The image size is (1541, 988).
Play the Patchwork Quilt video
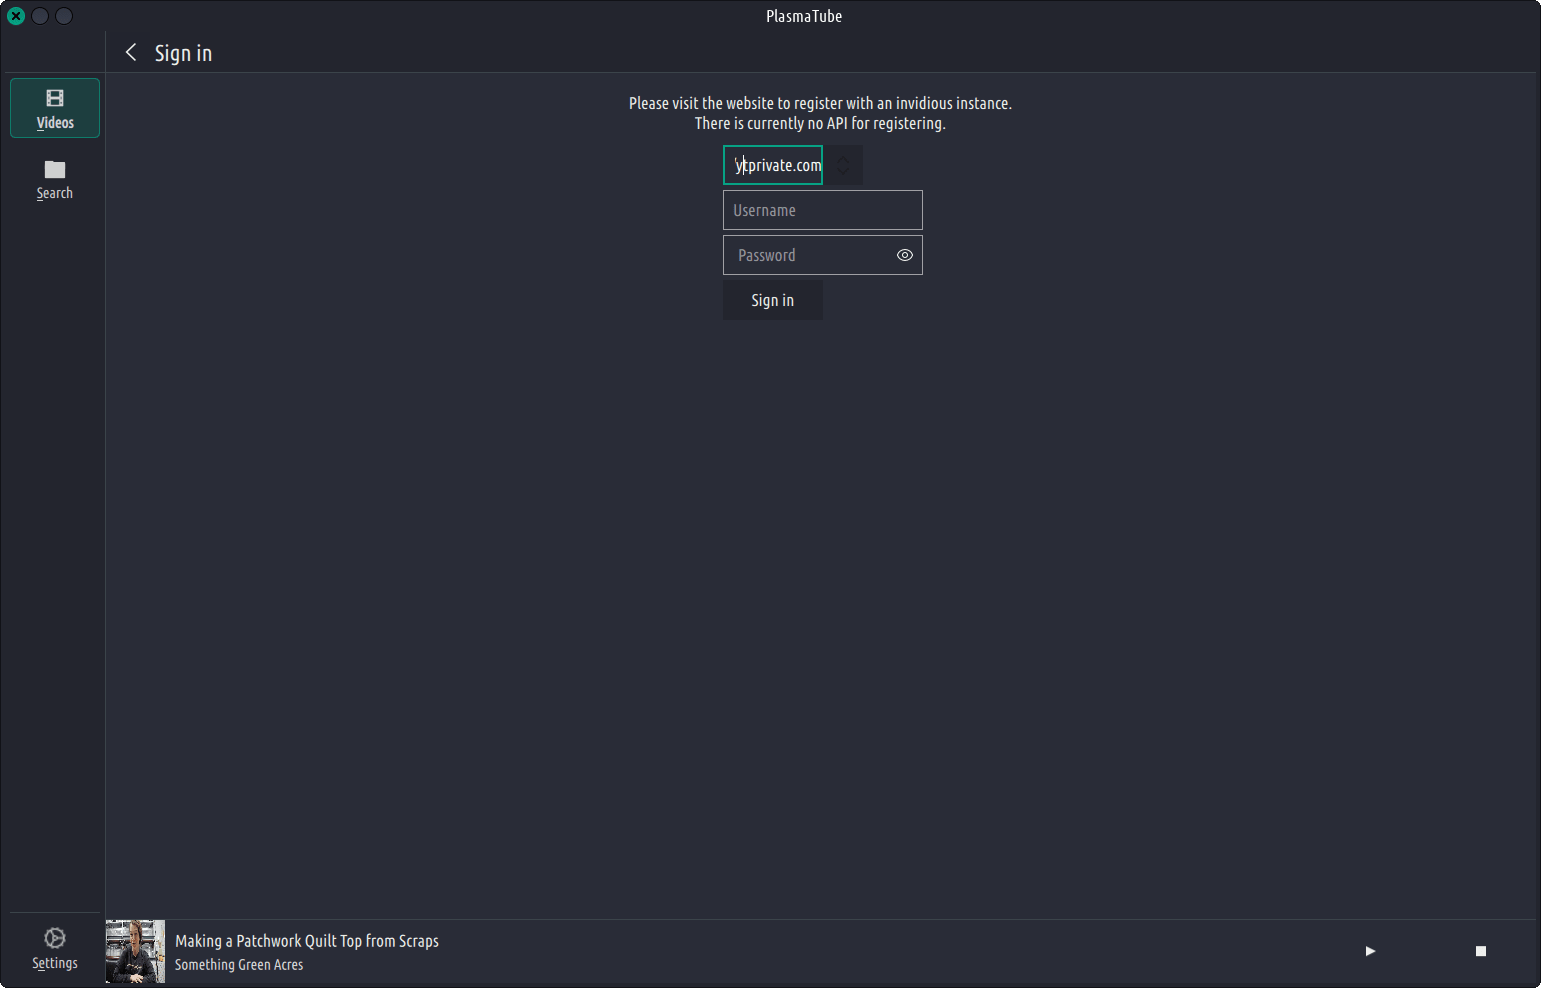(x=1370, y=951)
